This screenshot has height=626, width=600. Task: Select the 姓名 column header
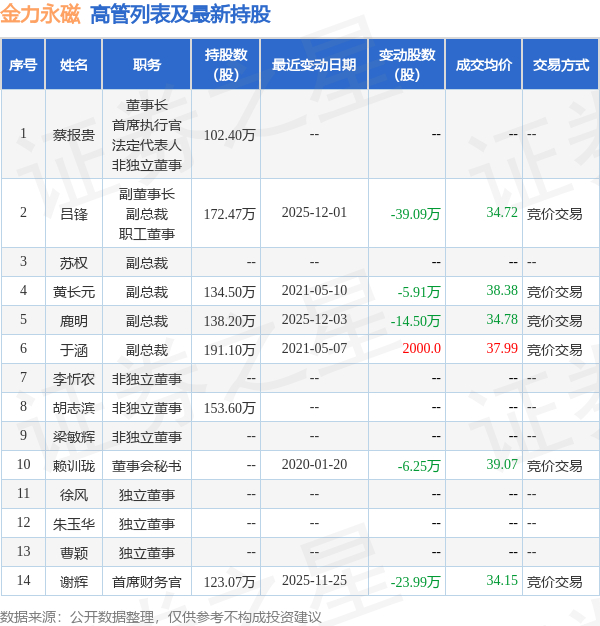(74, 65)
